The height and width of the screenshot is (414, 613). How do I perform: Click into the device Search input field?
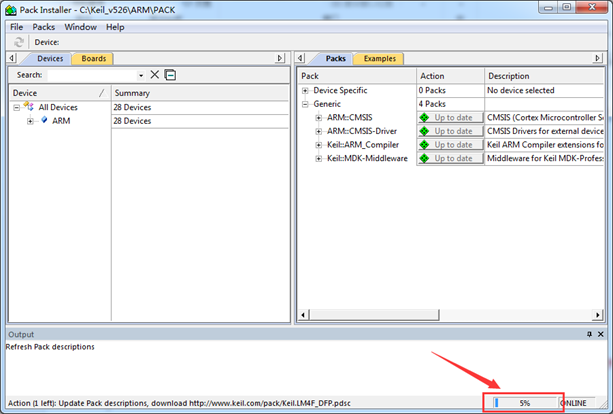click(x=92, y=75)
